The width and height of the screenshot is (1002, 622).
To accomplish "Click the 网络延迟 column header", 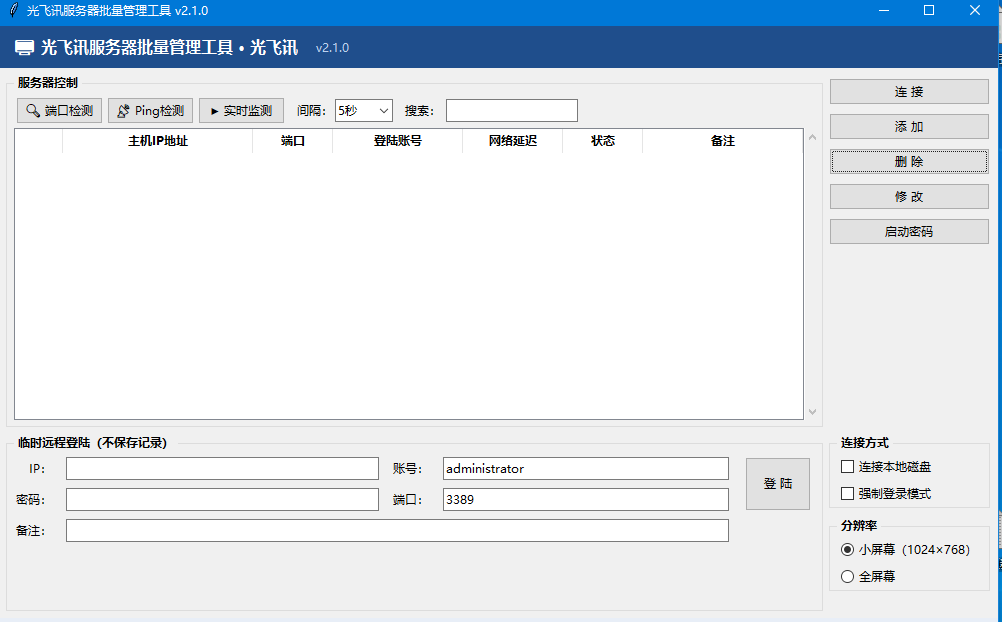I will 513,141.
